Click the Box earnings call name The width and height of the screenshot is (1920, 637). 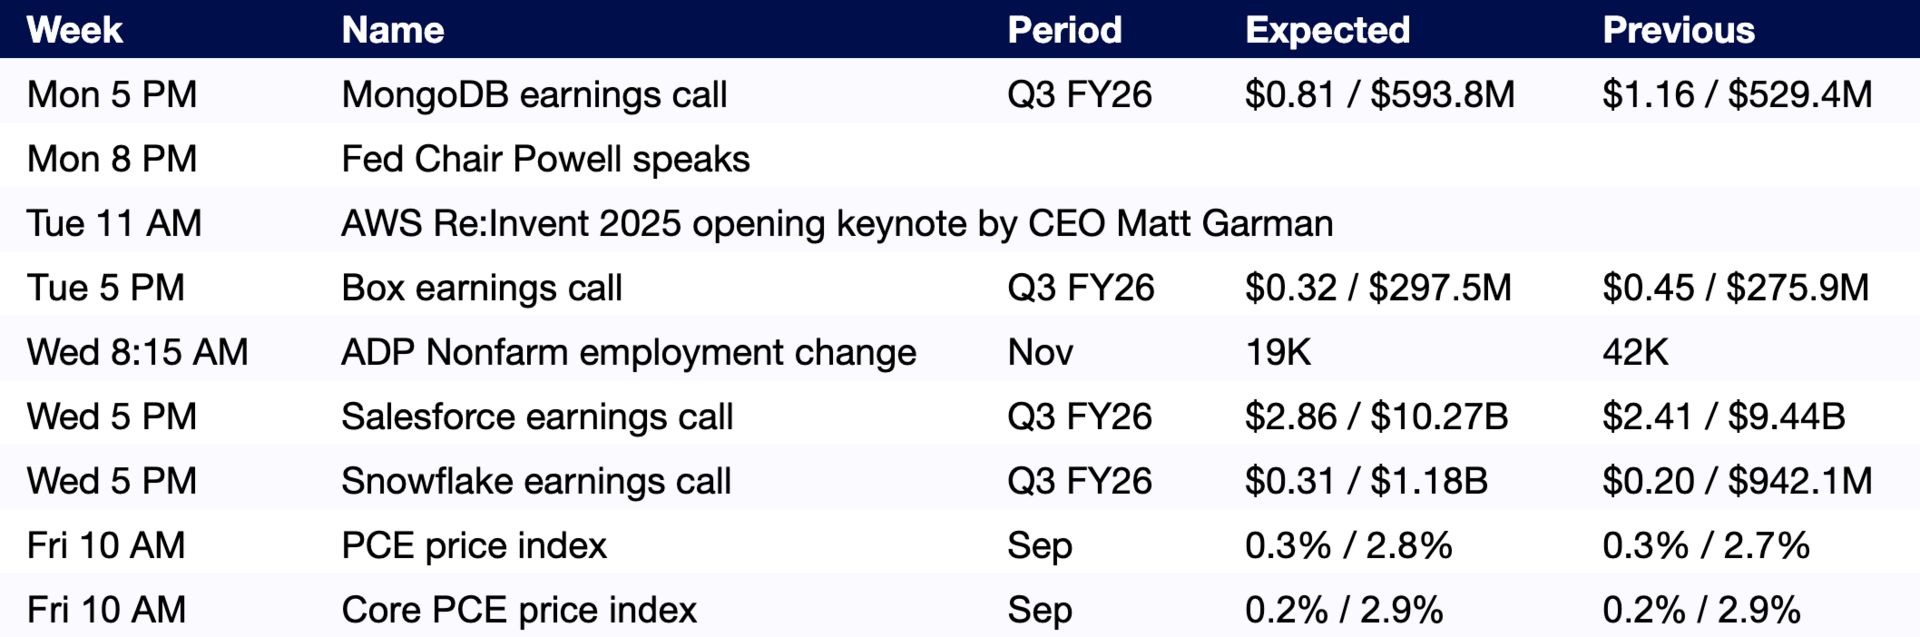[x=481, y=288]
